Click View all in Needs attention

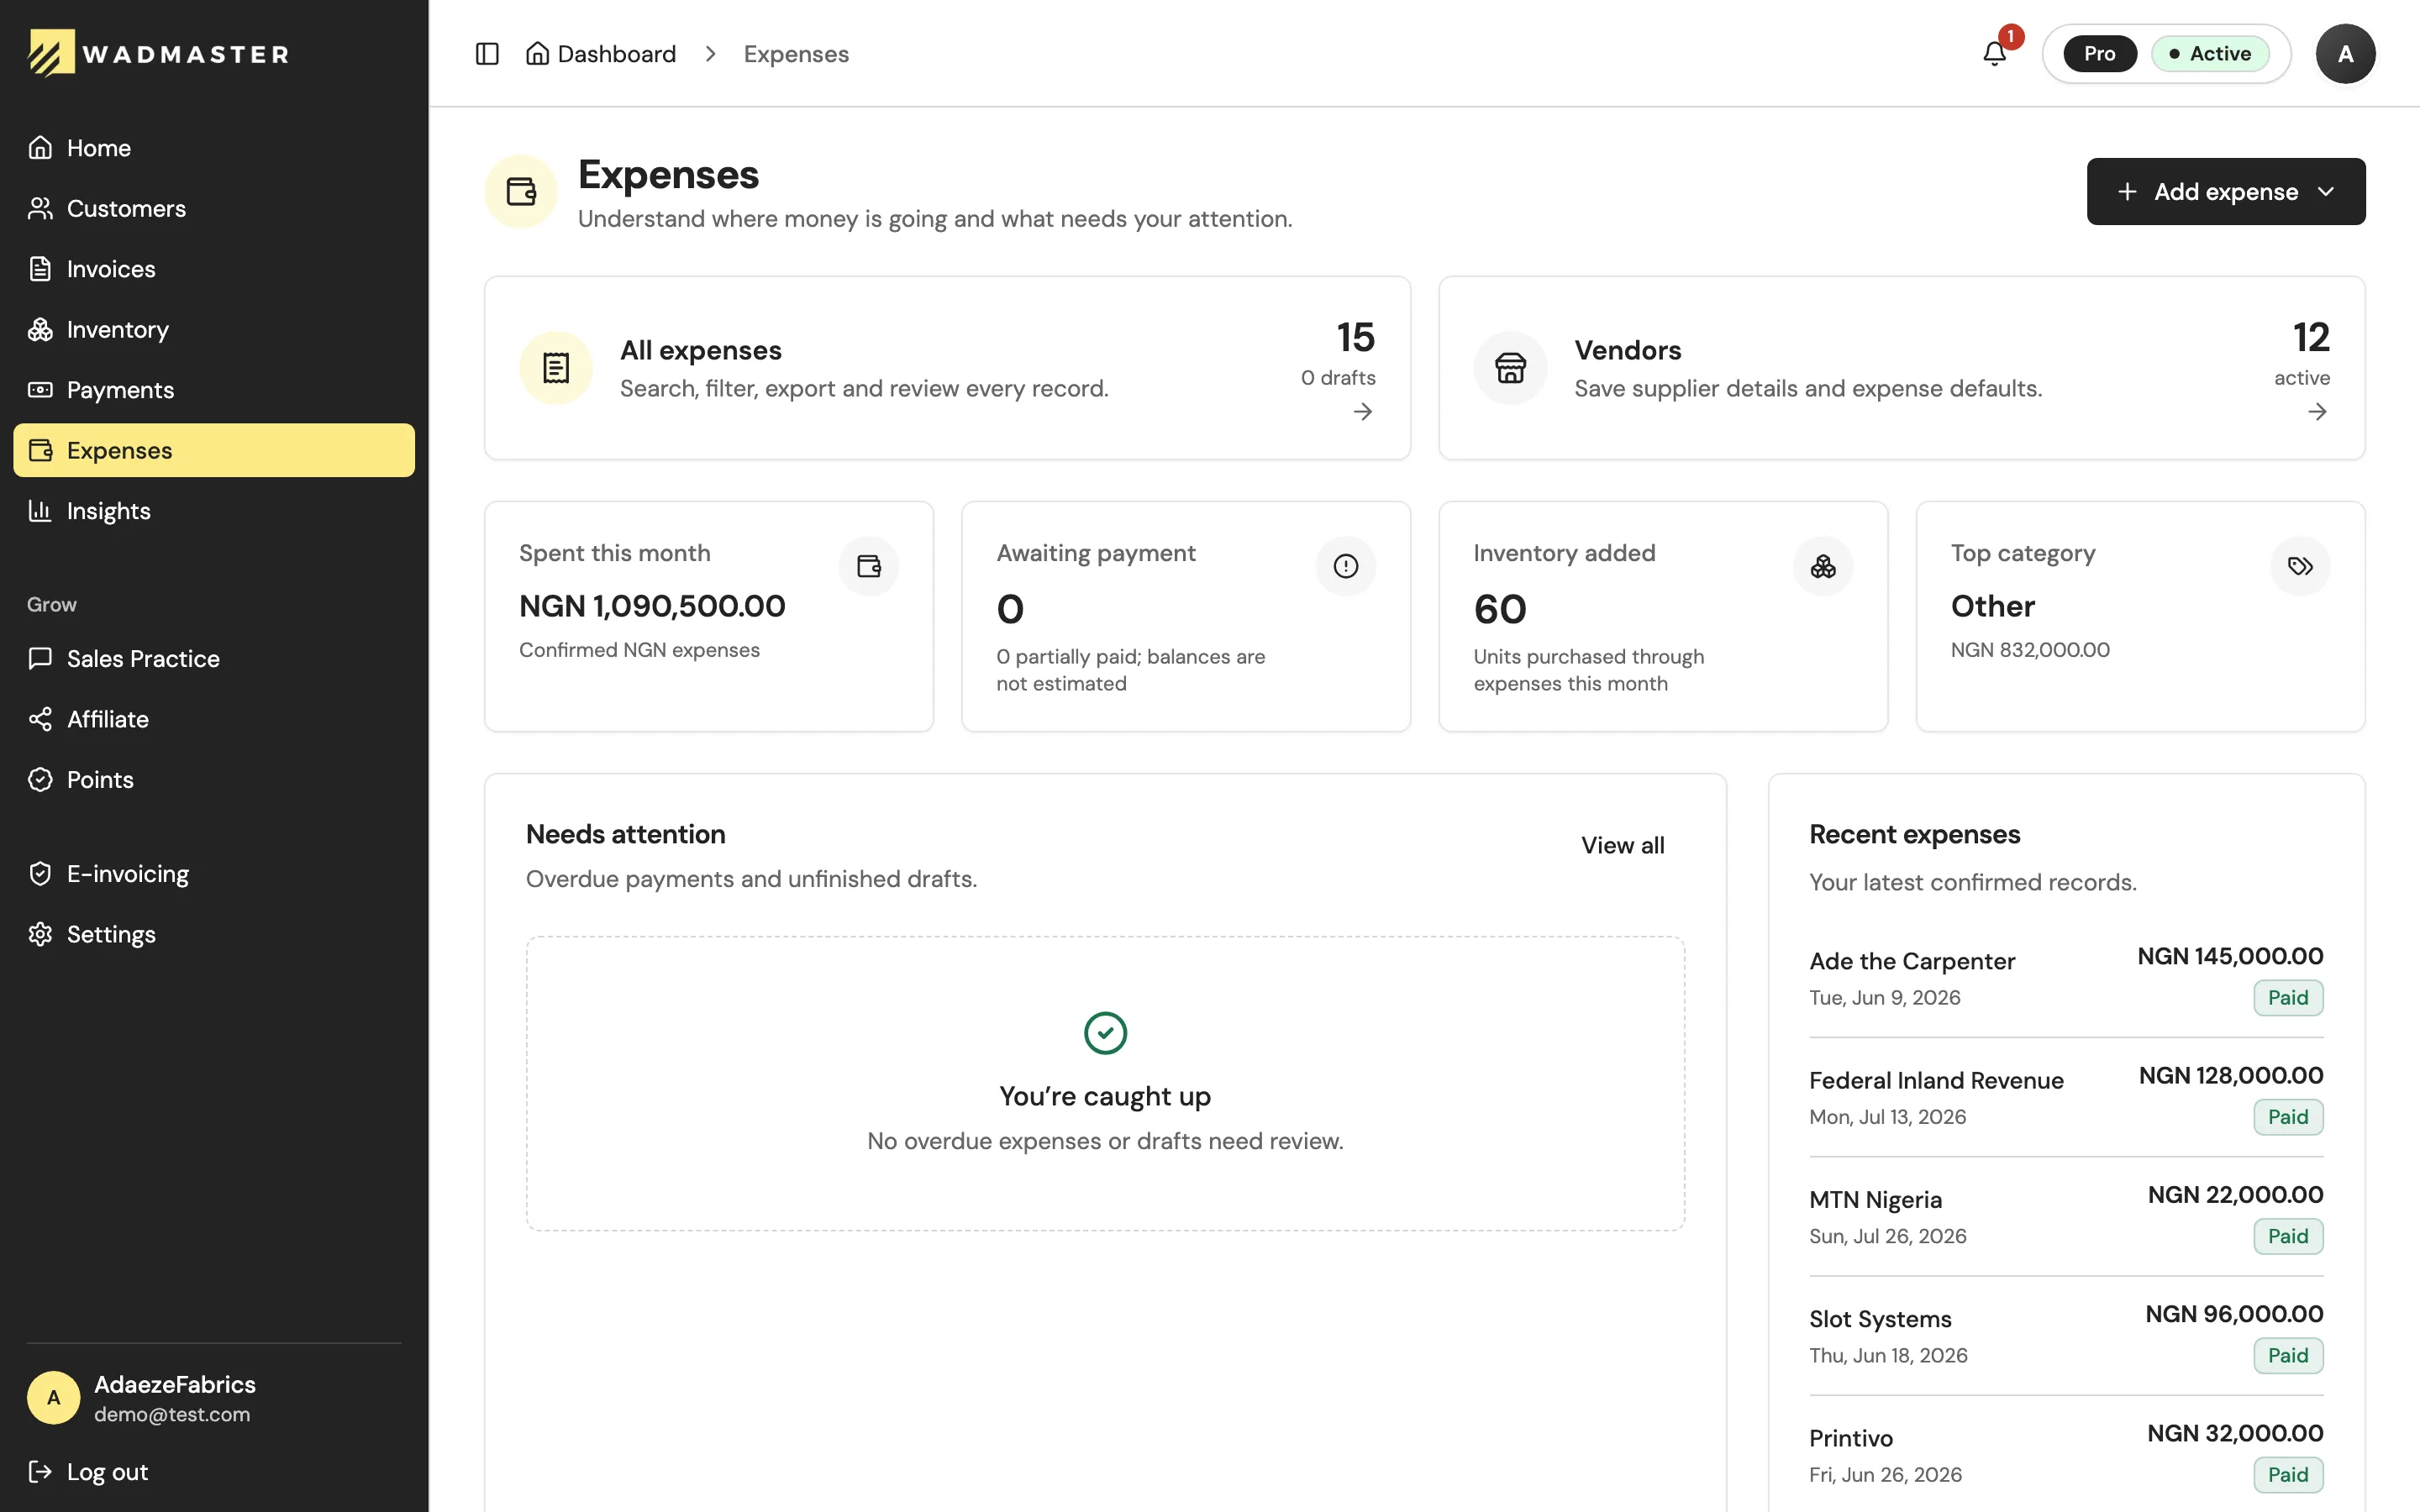coord(1622,845)
